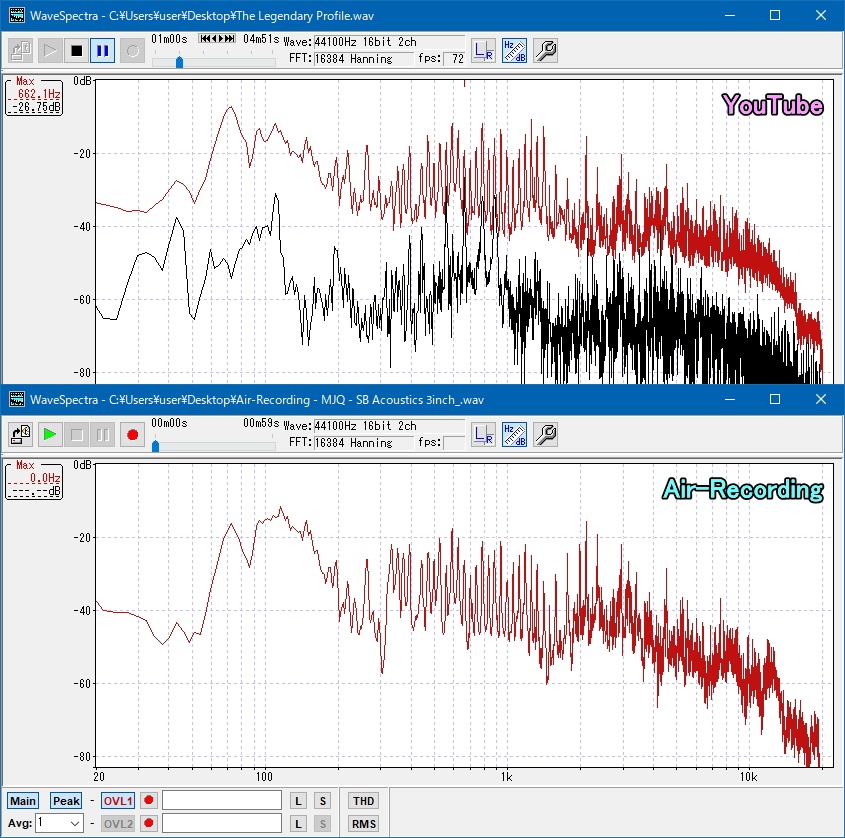Click the S button in the OVL2 row
Screen dimensions: 845x838
tap(323, 824)
